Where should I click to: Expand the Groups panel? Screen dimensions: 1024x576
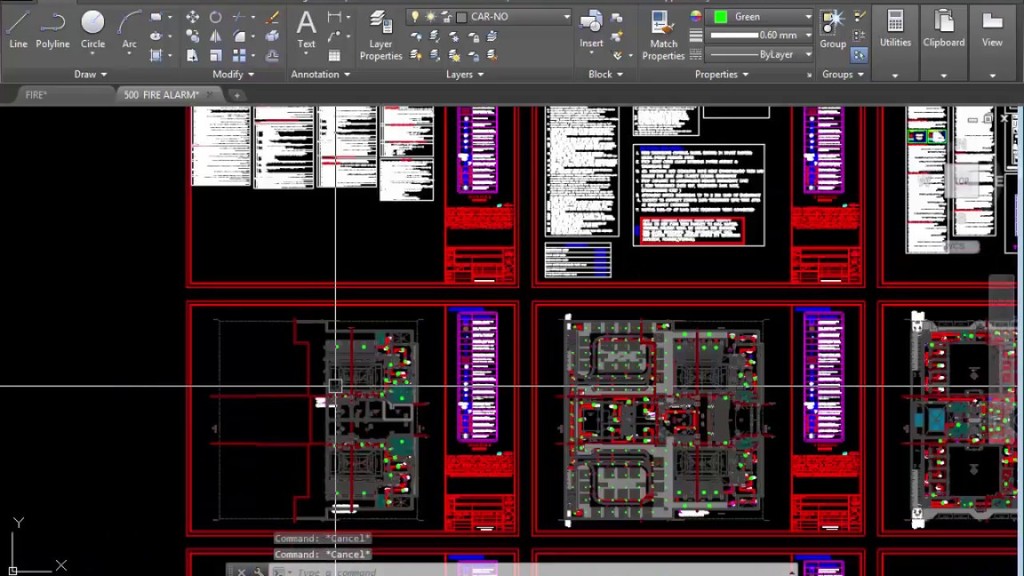[842, 74]
